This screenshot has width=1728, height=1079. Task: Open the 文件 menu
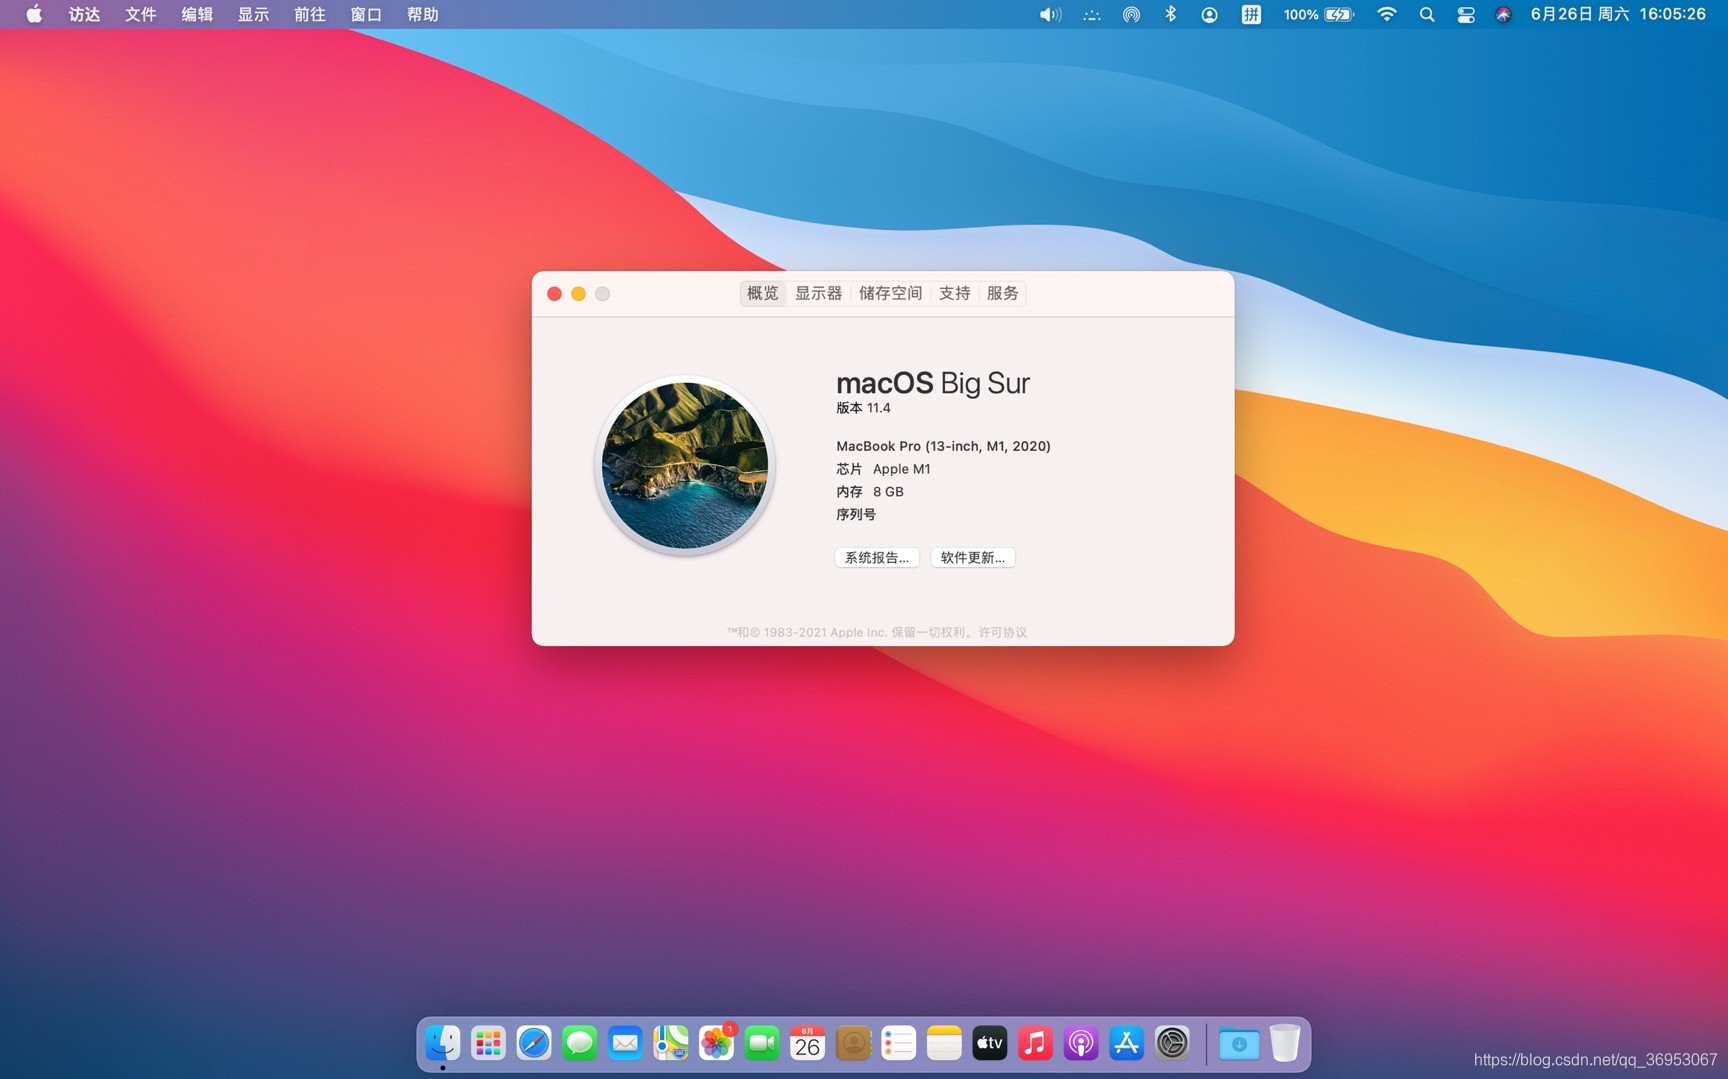pyautogui.click(x=140, y=14)
